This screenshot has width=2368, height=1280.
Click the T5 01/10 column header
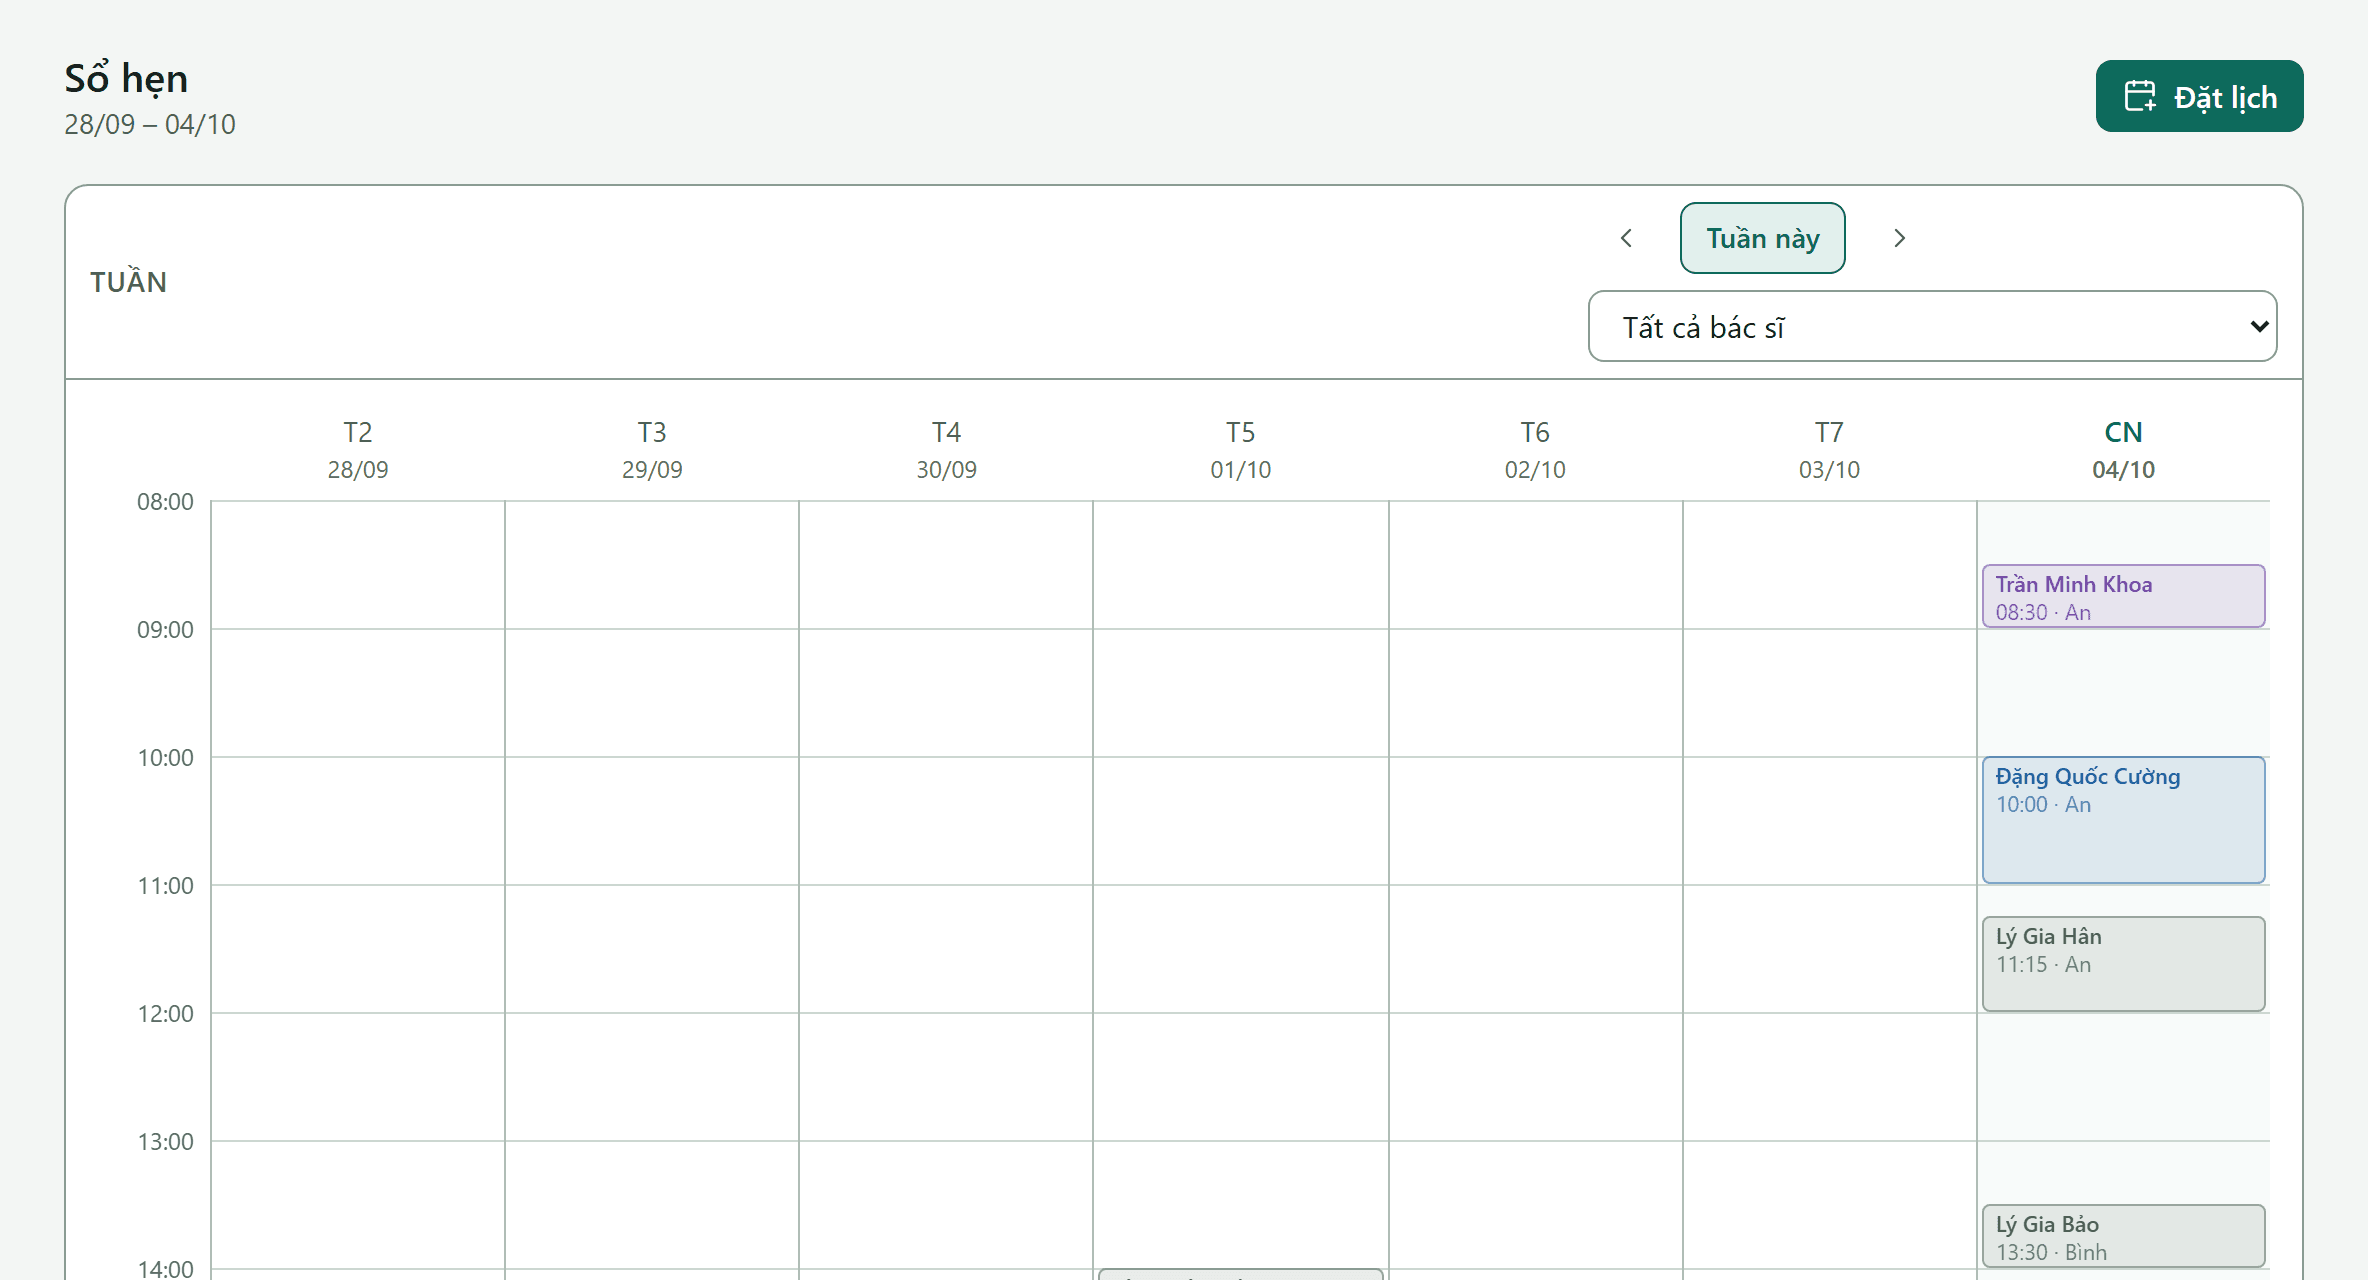1240,450
